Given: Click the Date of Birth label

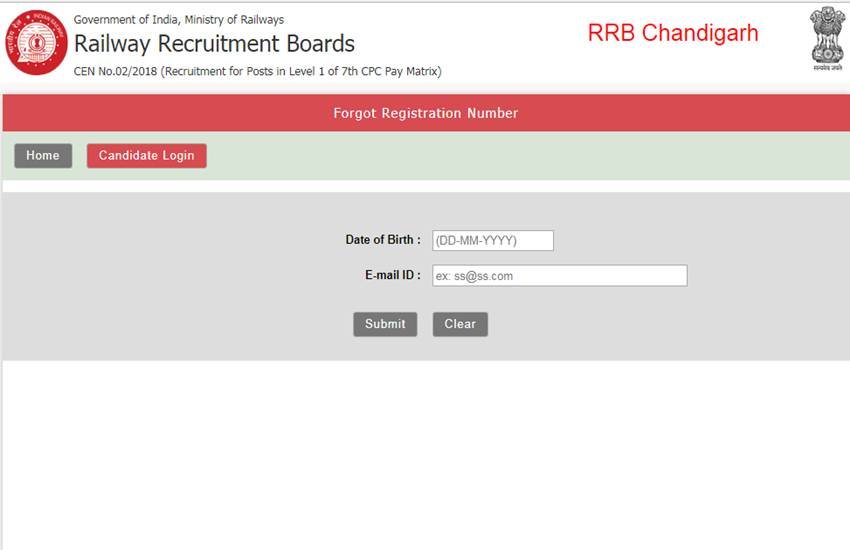Looking at the screenshot, I should click(382, 240).
